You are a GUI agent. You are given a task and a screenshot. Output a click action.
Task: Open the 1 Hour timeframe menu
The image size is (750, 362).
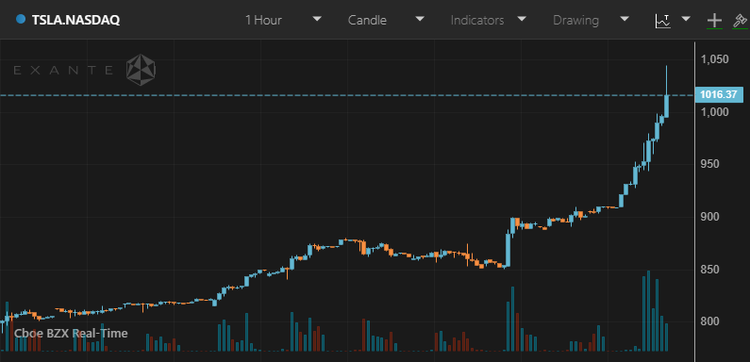[x=263, y=21]
